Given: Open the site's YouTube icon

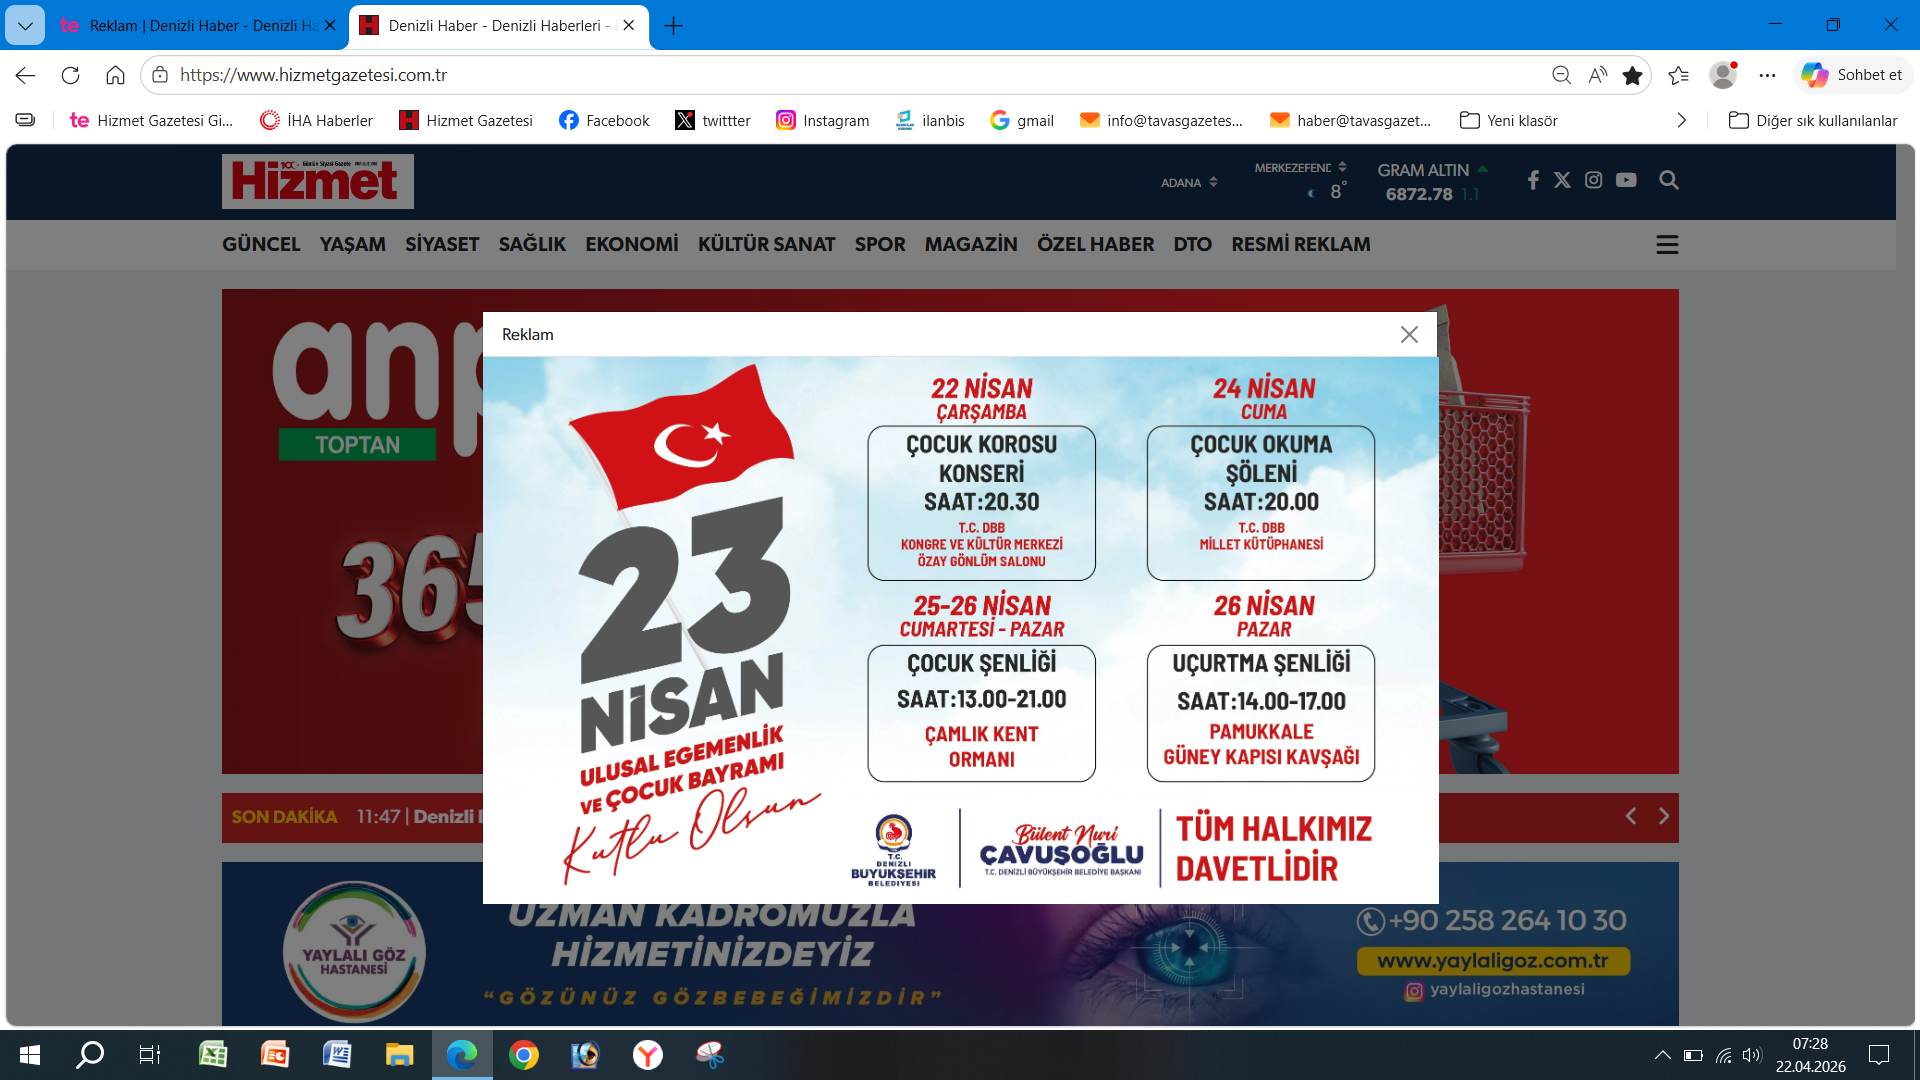Looking at the screenshot, I should (x=1627, y=180).
